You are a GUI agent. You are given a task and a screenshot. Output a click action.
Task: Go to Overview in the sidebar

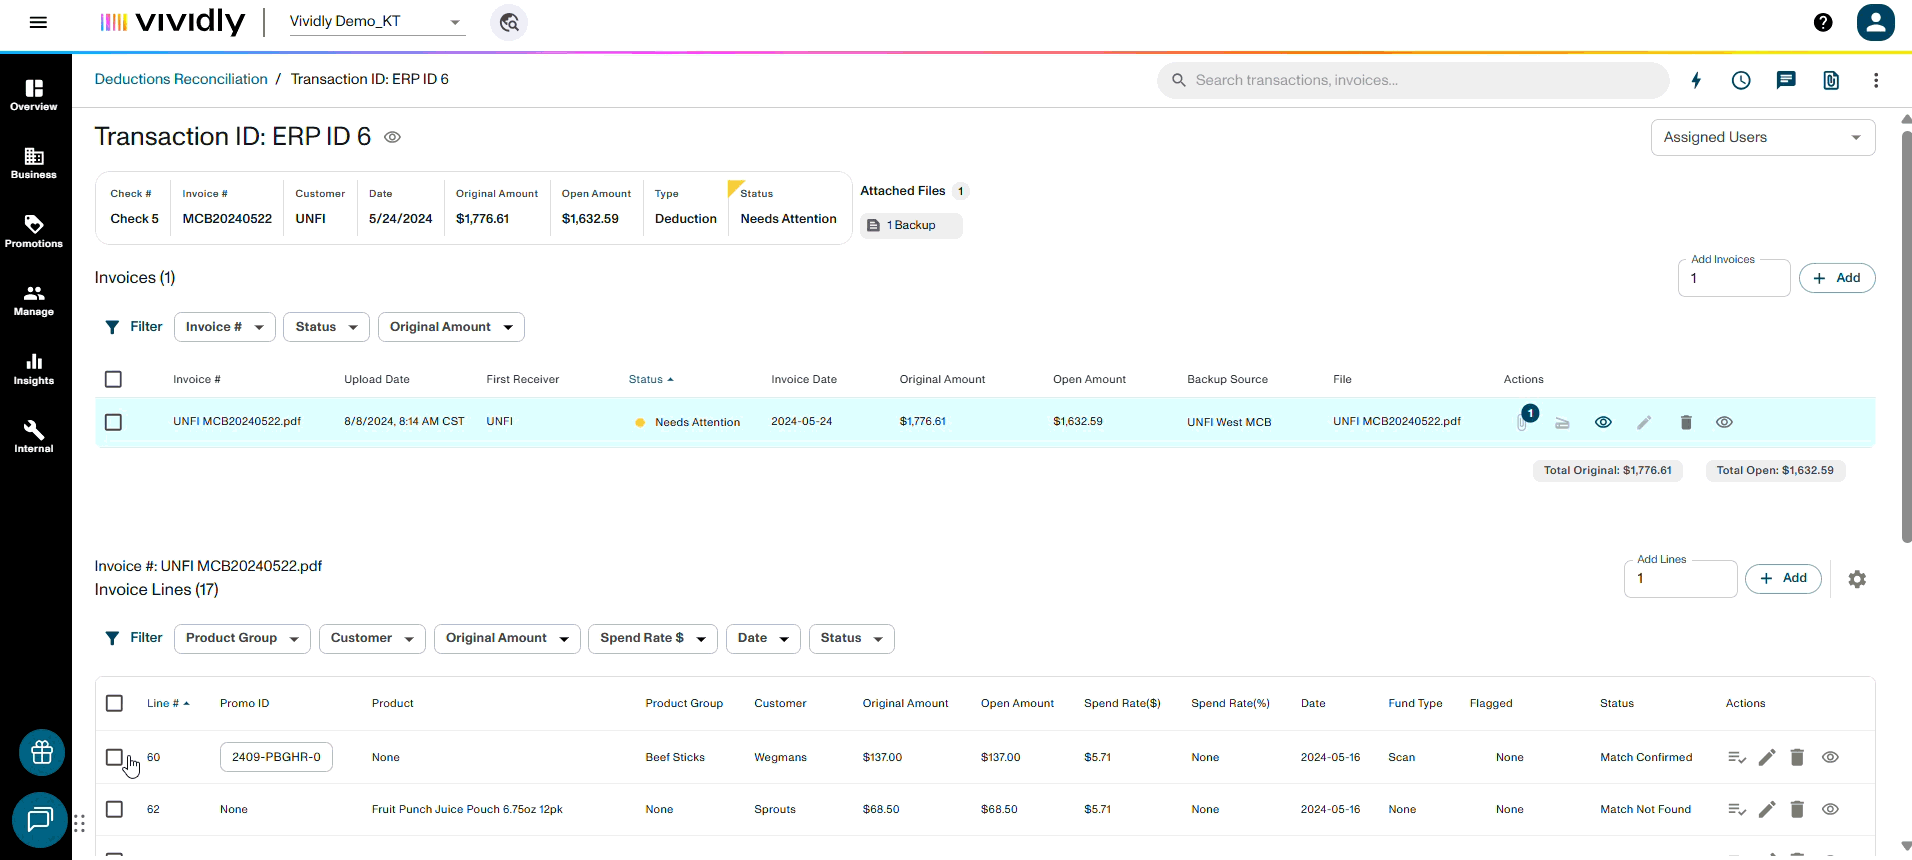[34, 95]
